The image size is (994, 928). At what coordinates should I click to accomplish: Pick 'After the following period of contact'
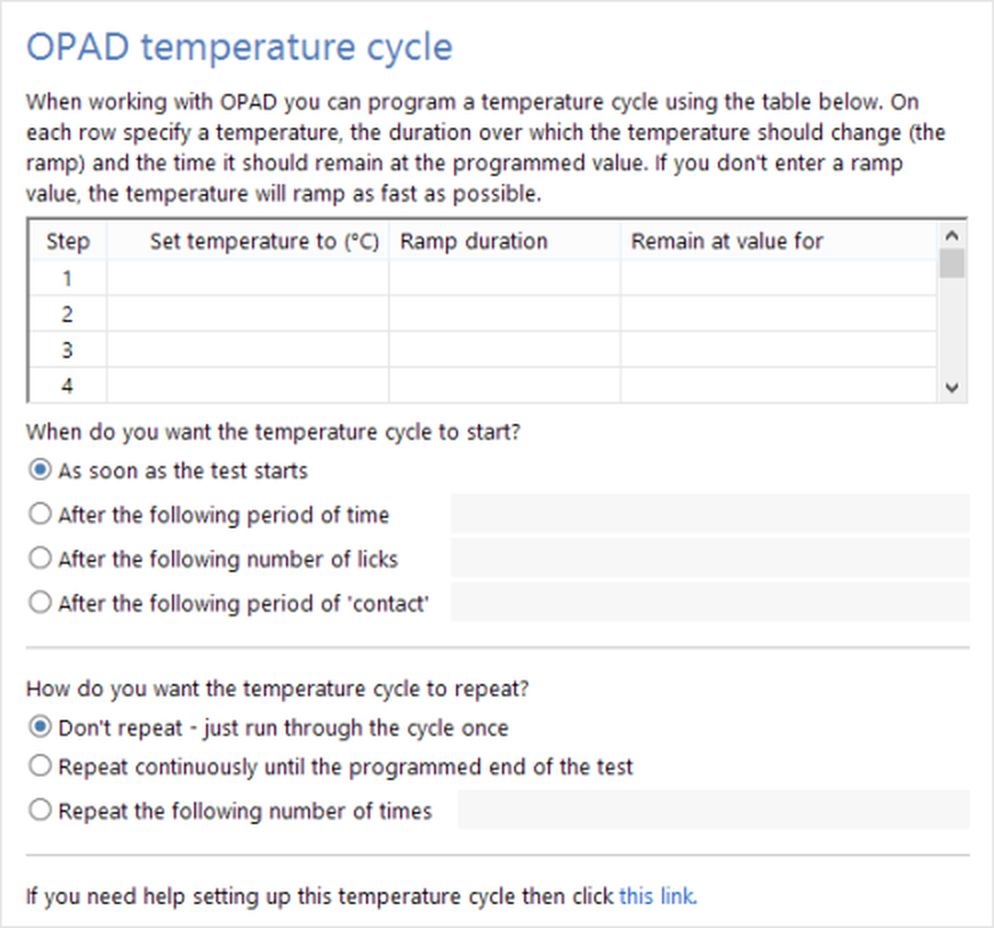(x=40, y=602)
